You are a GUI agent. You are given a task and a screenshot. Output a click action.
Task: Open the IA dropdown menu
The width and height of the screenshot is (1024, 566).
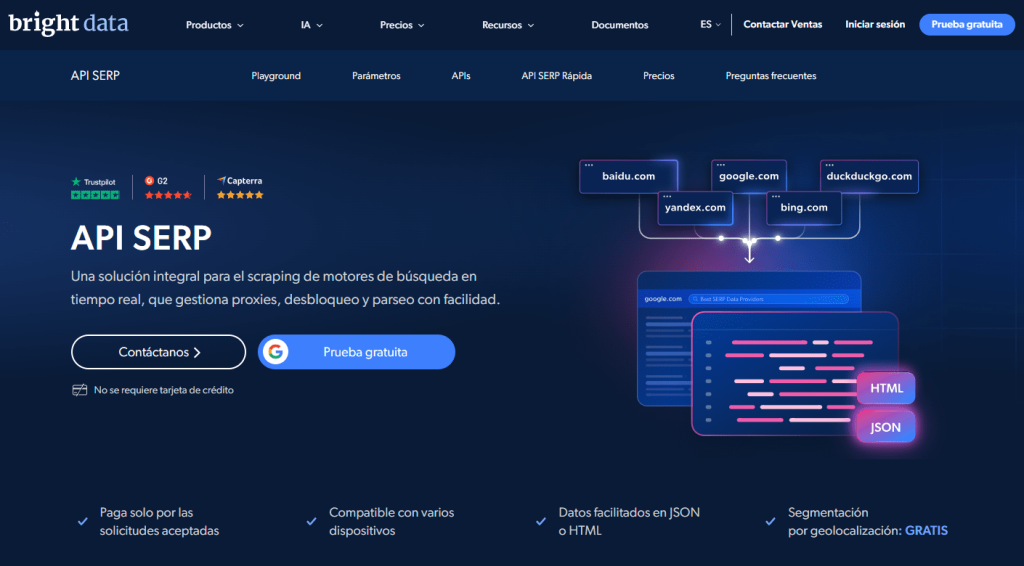pyautogui.click(x=312, y=25)
